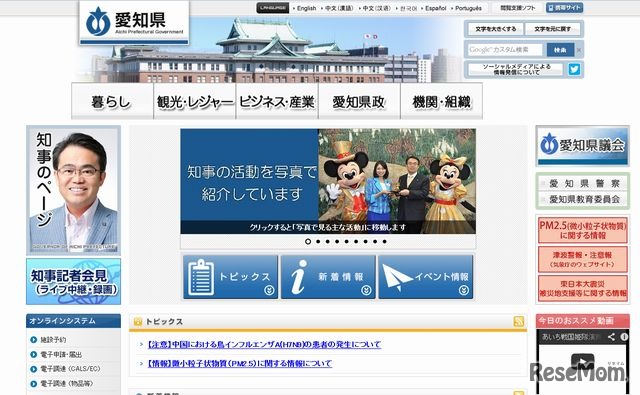Open the 閲覧支援ソフト link
Image resolution: width=640 pixels, height=395 pixels.
click(x=518, y=8)
